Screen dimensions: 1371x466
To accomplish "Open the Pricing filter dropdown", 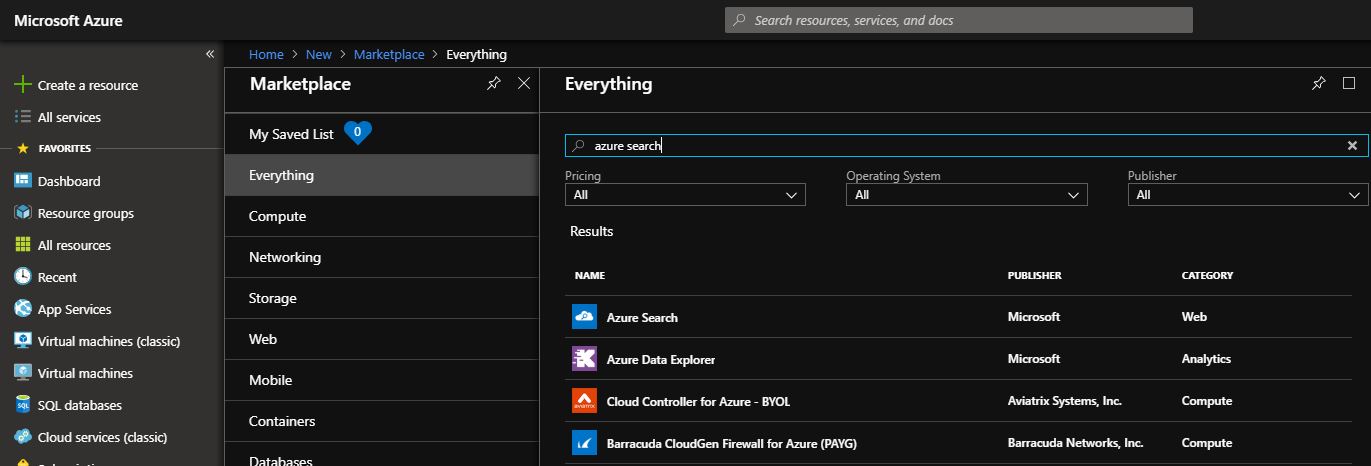I will (x=685, y=195).
